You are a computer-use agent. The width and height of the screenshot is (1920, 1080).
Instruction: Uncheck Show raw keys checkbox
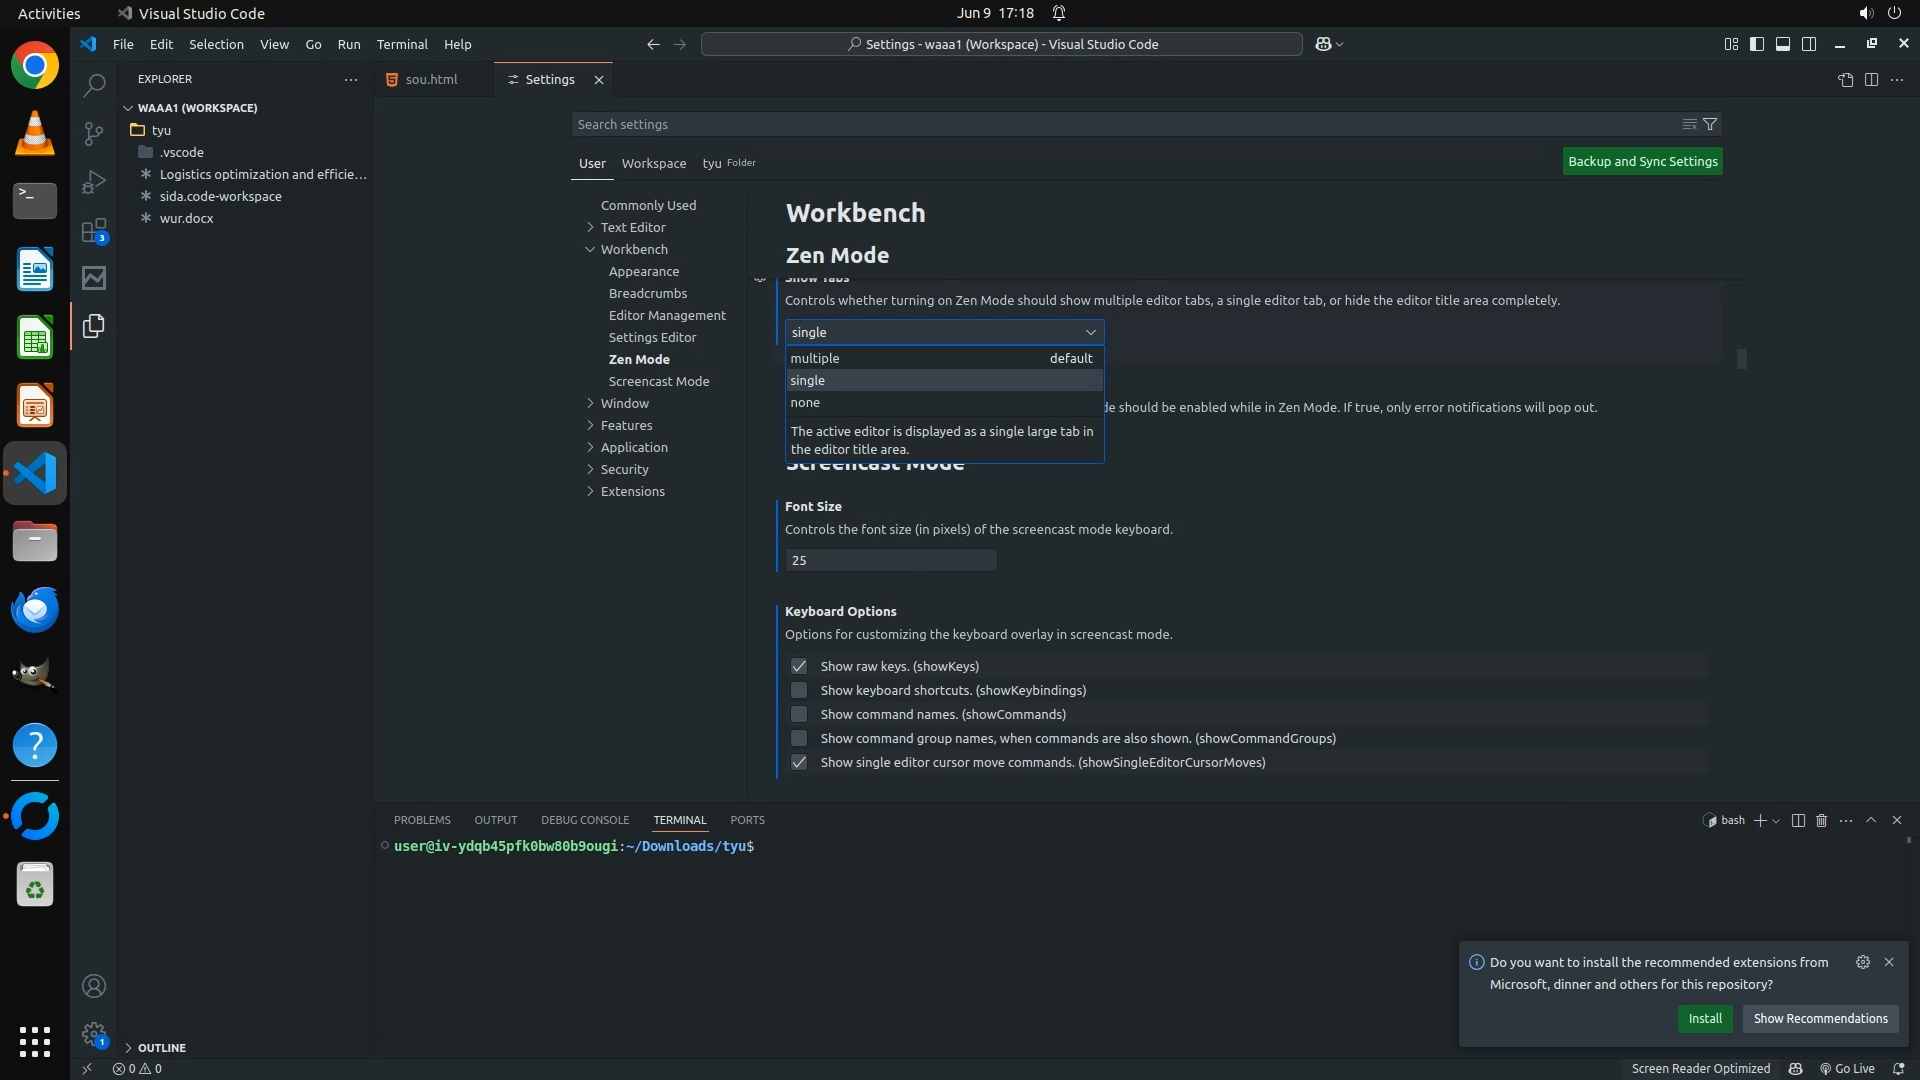[x=798, y=666]
